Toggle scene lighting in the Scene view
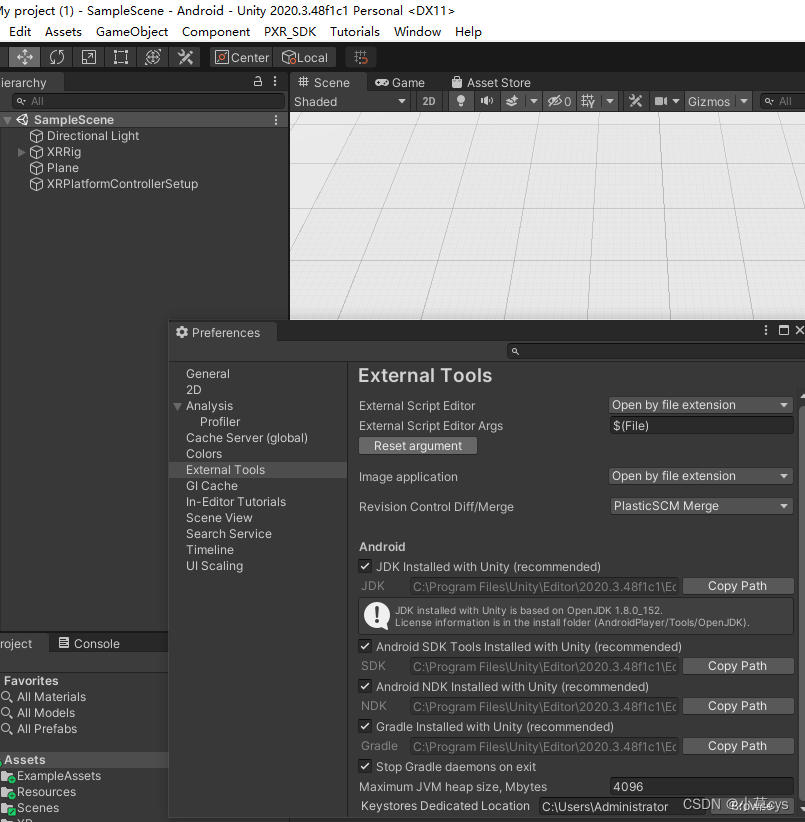Image resolution: width=805 pixels, height=822 pixels. tap(460, 101)
